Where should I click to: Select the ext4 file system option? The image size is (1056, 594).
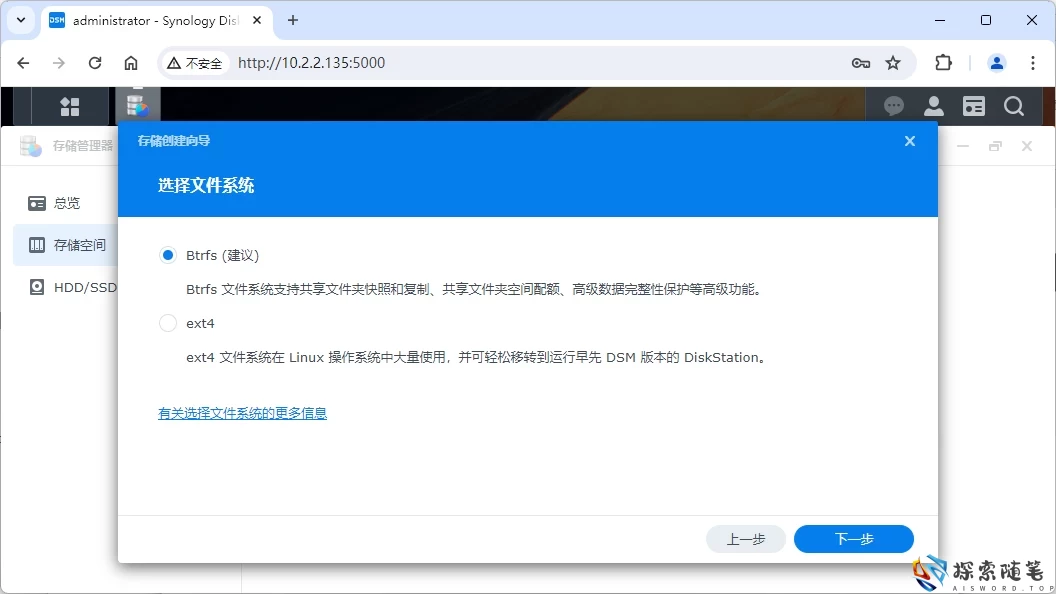(x=167, y=322)
